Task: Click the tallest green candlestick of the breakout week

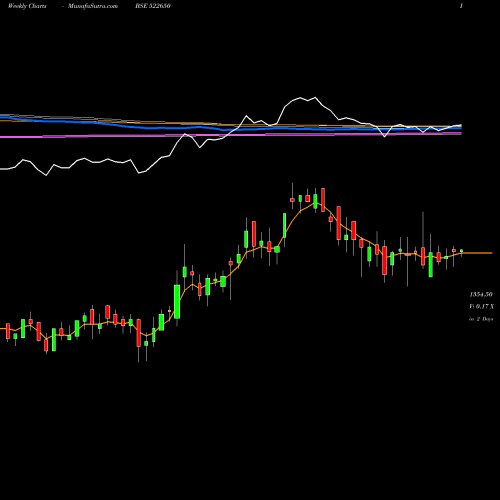Action: 177,301
